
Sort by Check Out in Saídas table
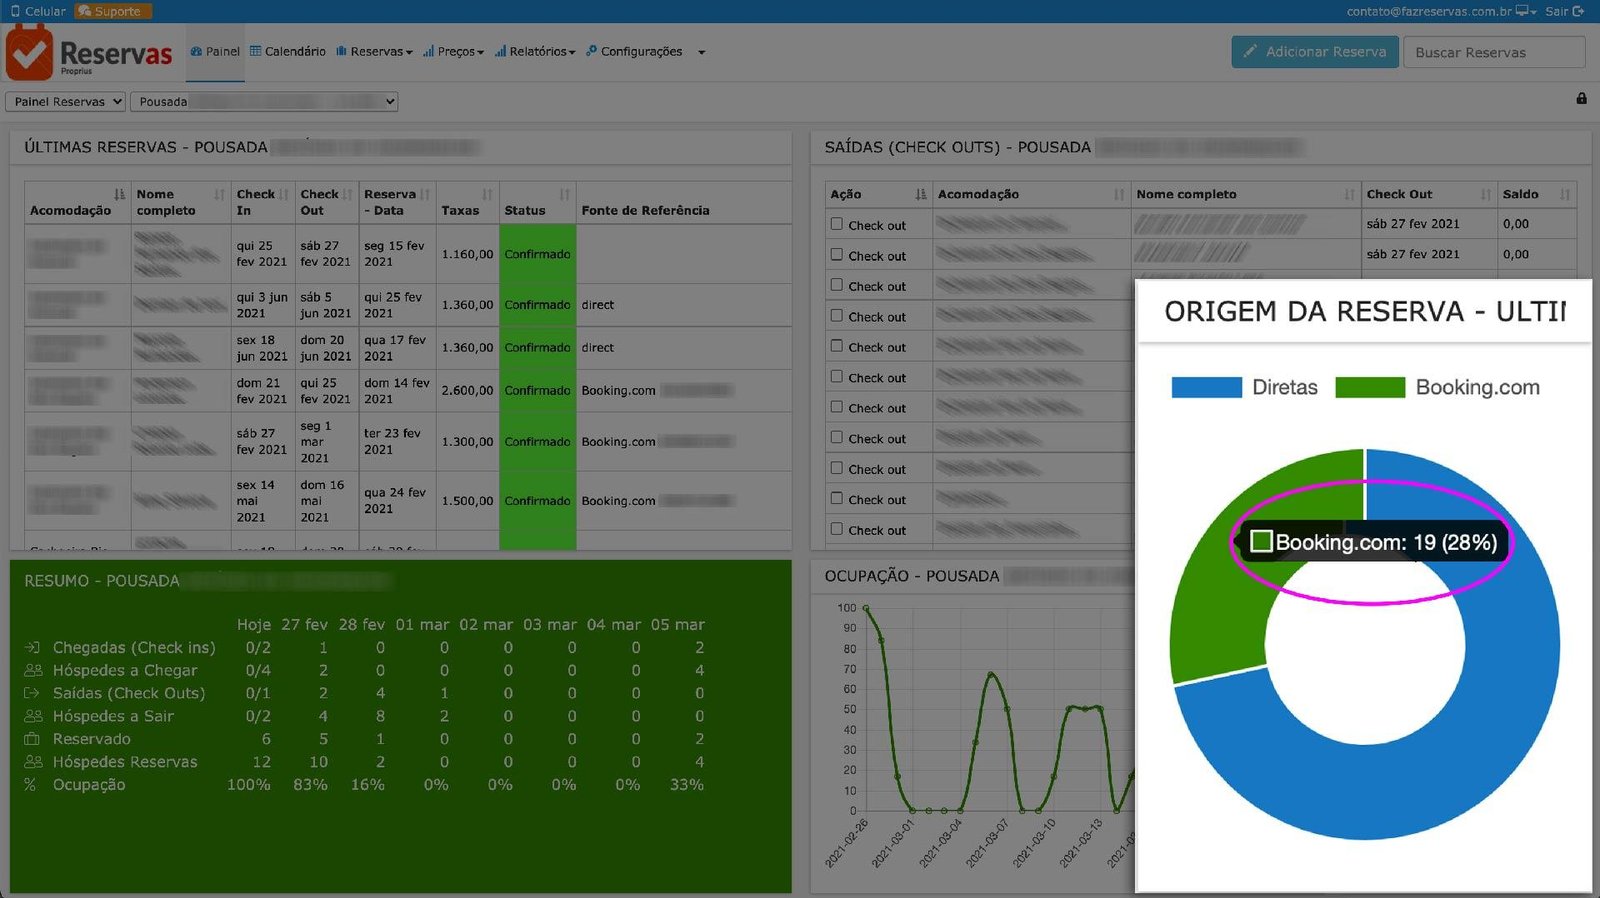pos(1486,194)
